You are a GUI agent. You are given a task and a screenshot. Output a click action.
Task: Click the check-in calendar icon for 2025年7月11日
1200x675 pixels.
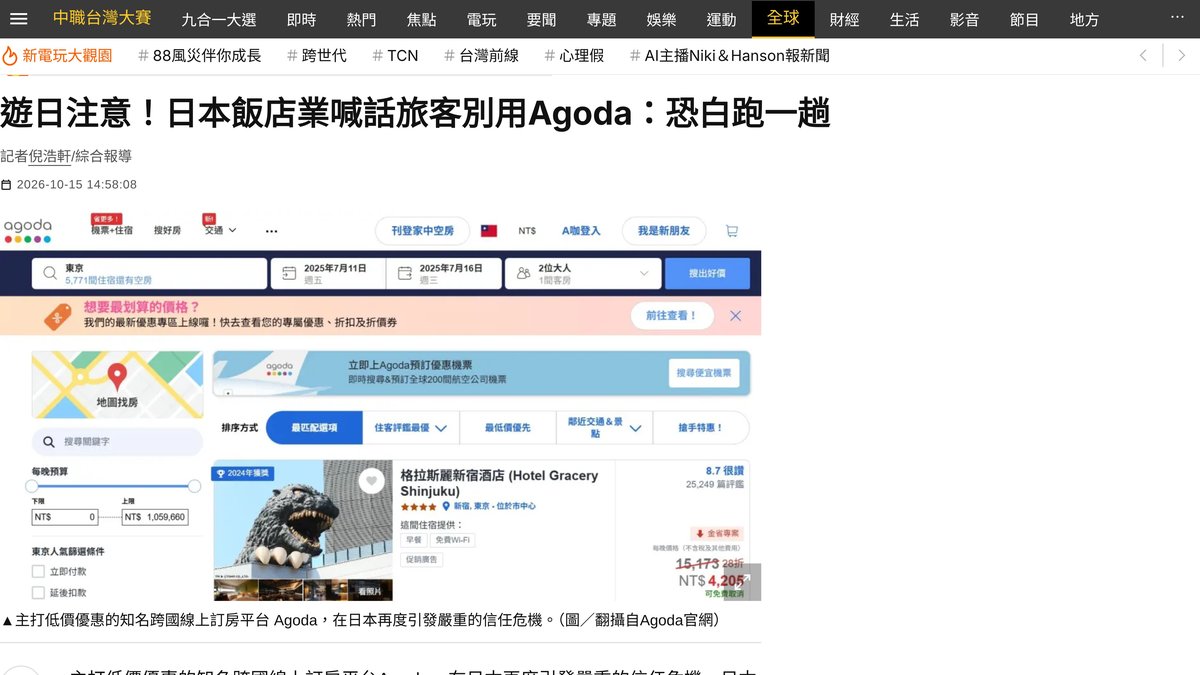(289, 273)
